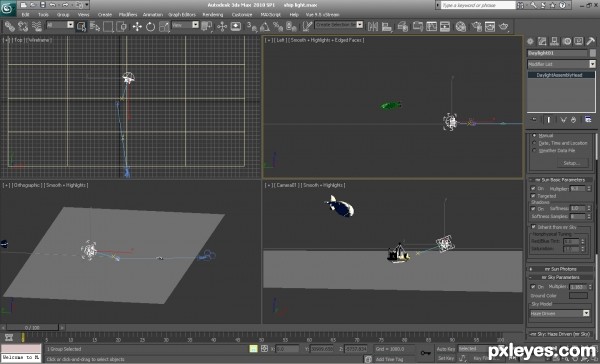Viewport: 600px width, 364px height.
Task: Activate Select and Move tool
Action: 137,26
